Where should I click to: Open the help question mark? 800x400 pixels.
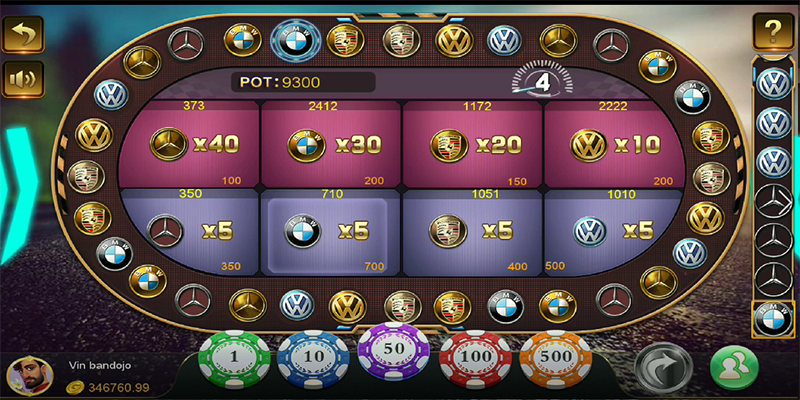point(773,32)
